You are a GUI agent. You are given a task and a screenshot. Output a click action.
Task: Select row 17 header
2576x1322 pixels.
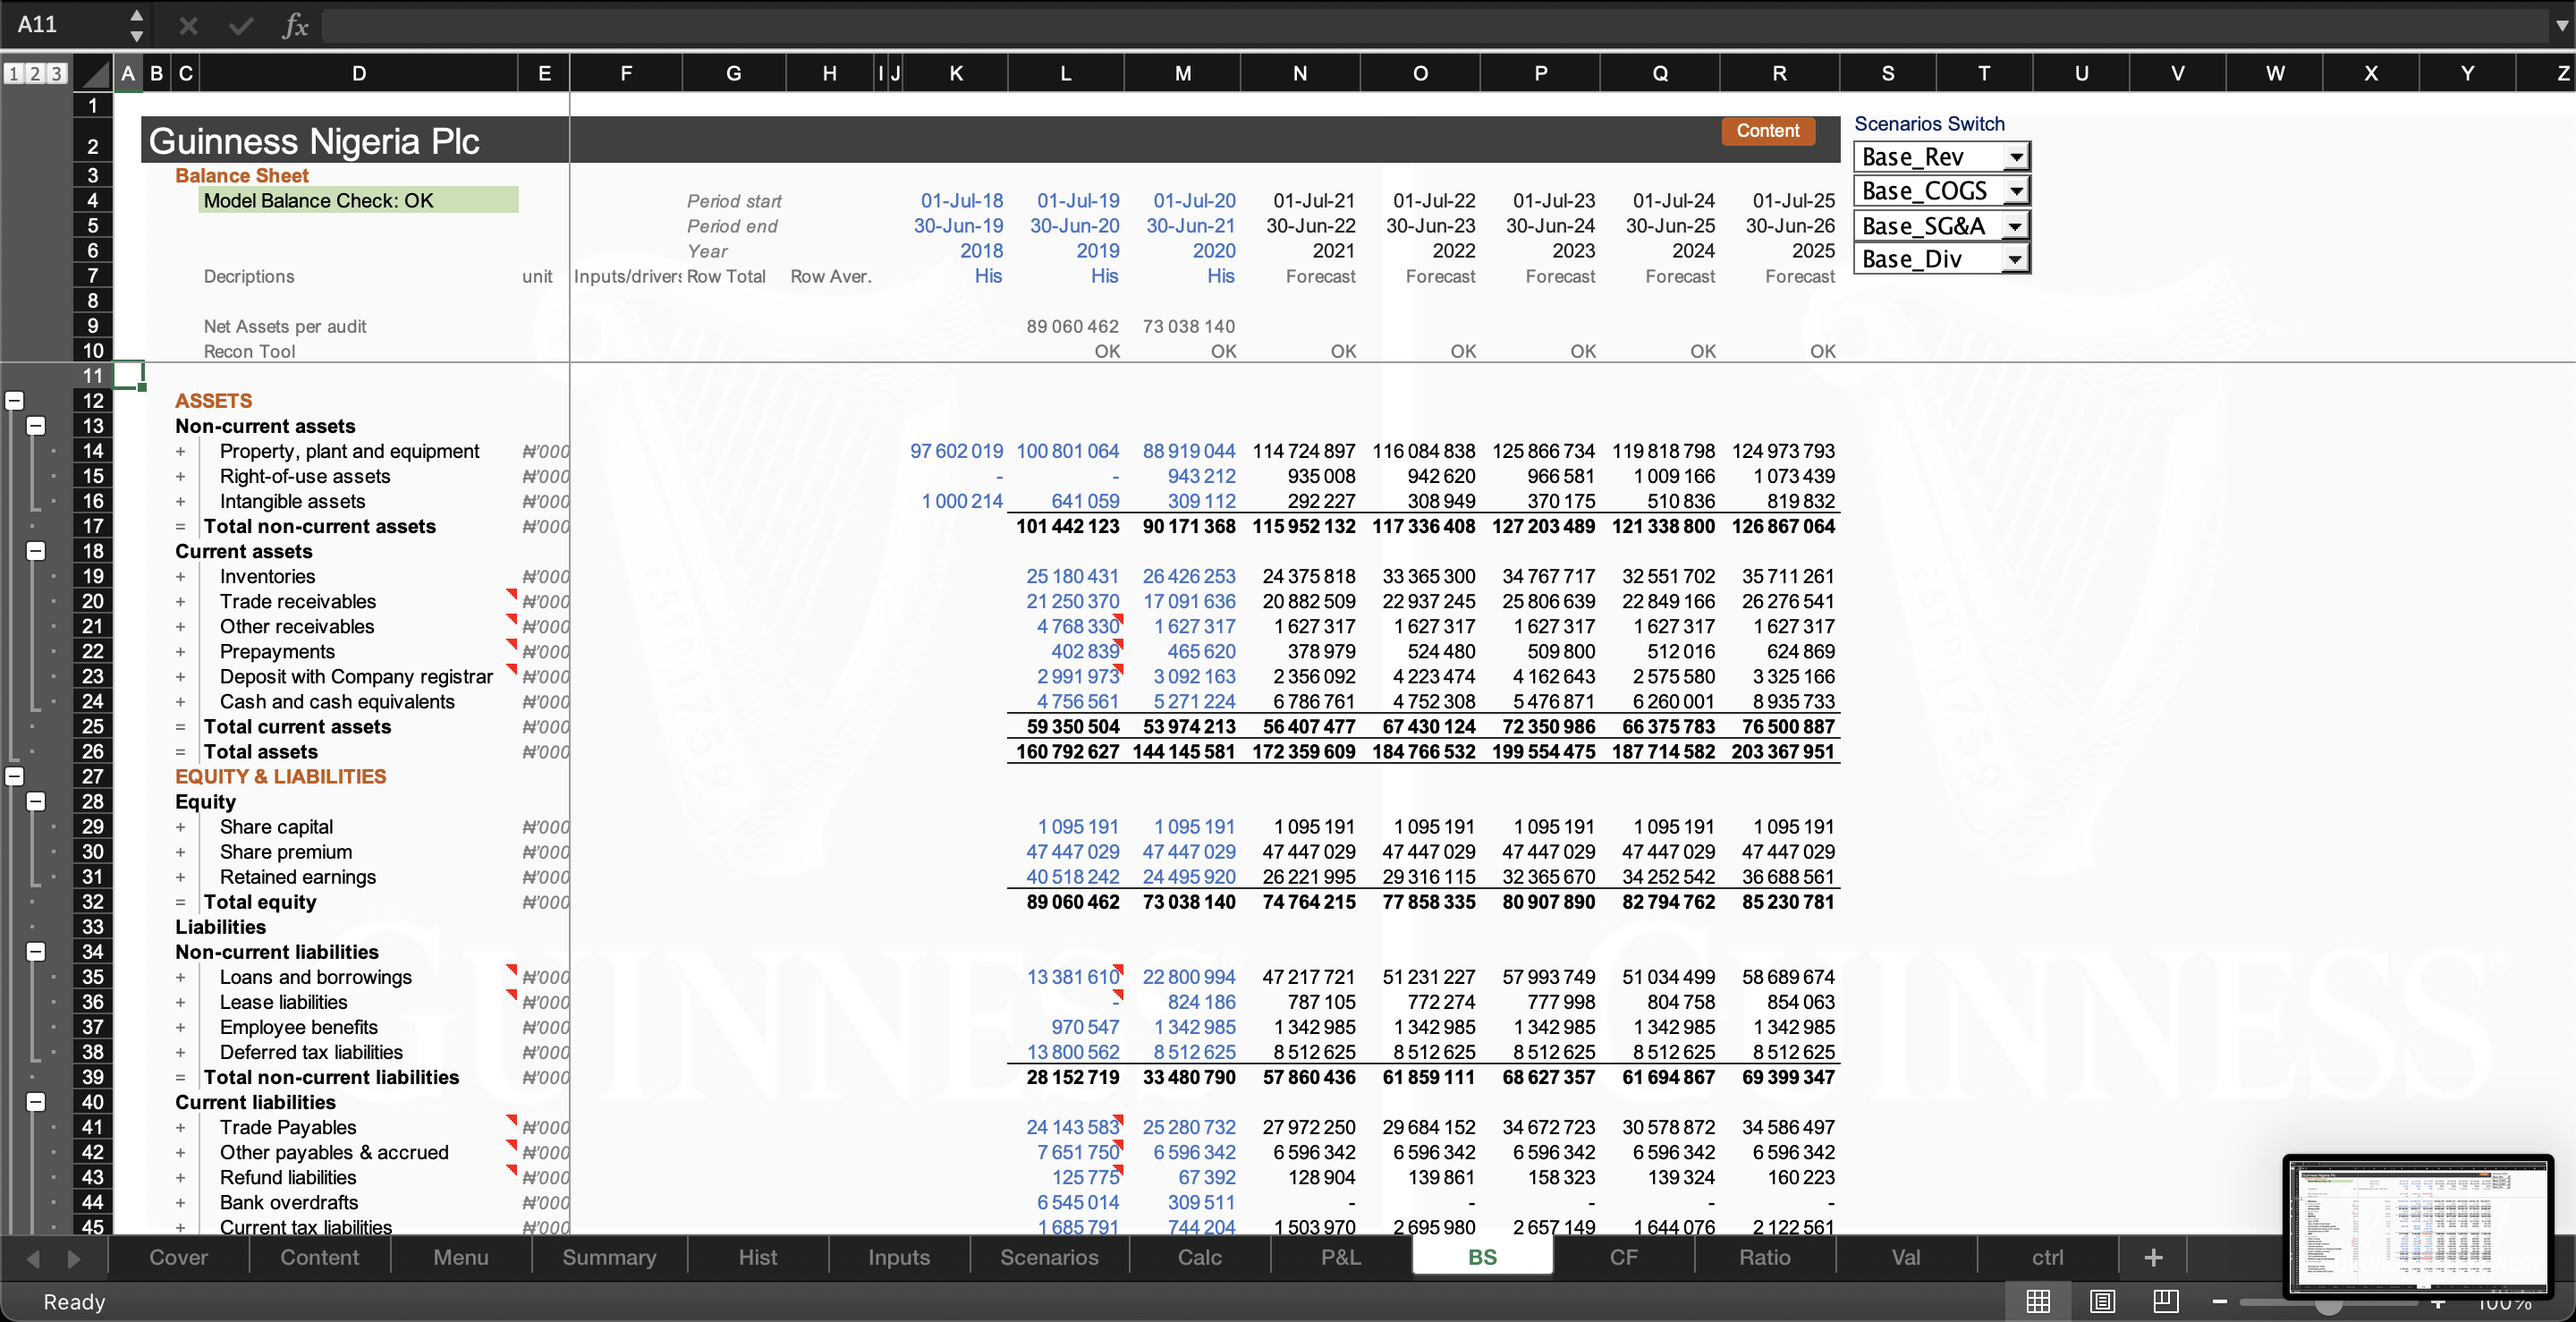92,526
